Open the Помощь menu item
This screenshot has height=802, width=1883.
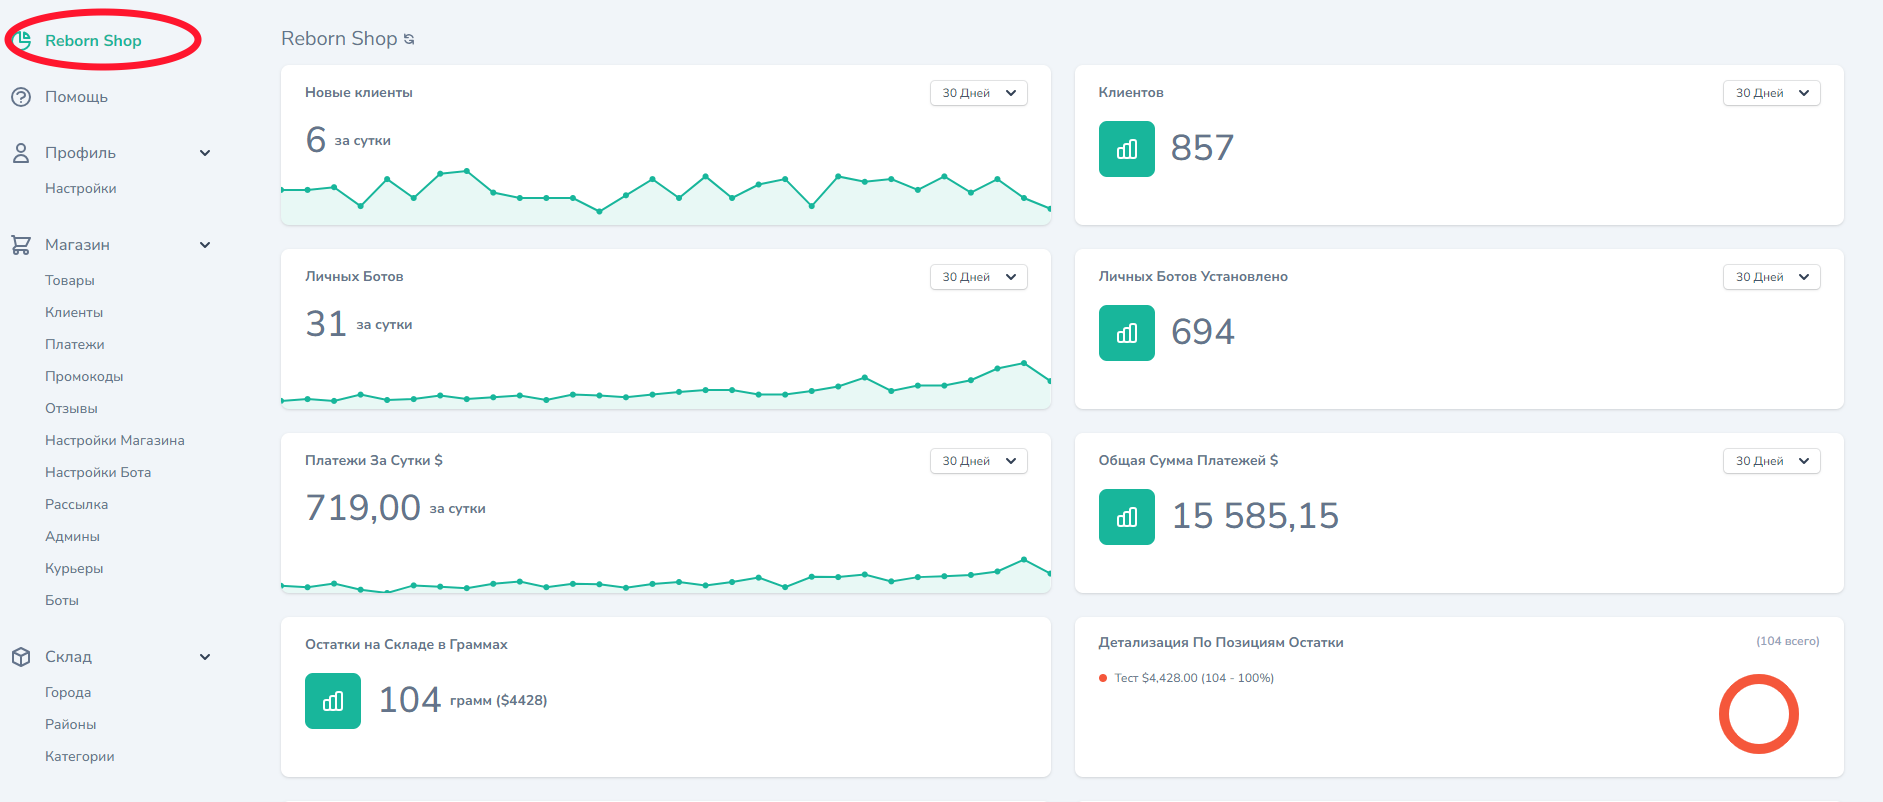(76, 97)
